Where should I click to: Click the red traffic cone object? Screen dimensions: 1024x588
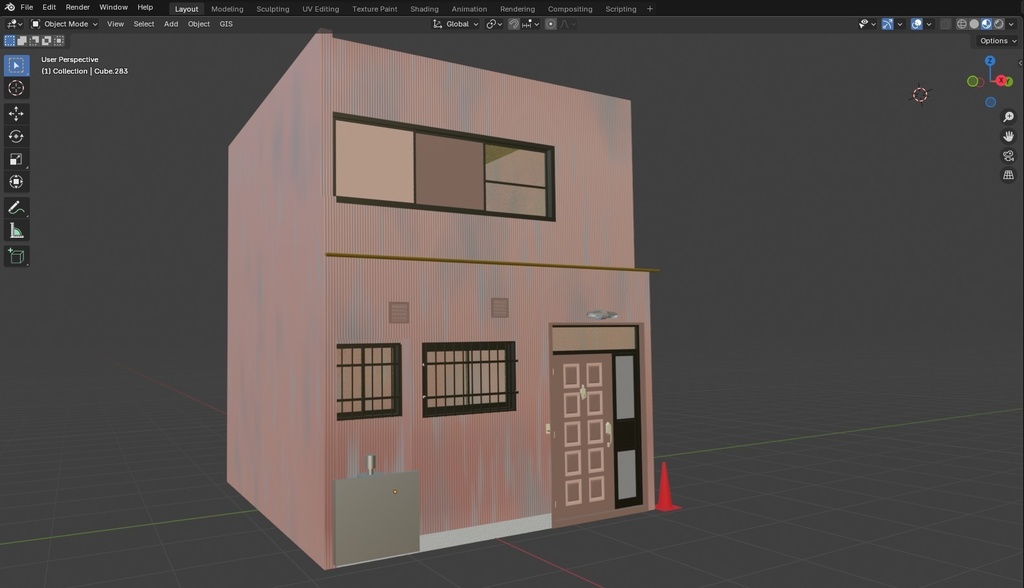pyautogui.click(x=666, y=487)
